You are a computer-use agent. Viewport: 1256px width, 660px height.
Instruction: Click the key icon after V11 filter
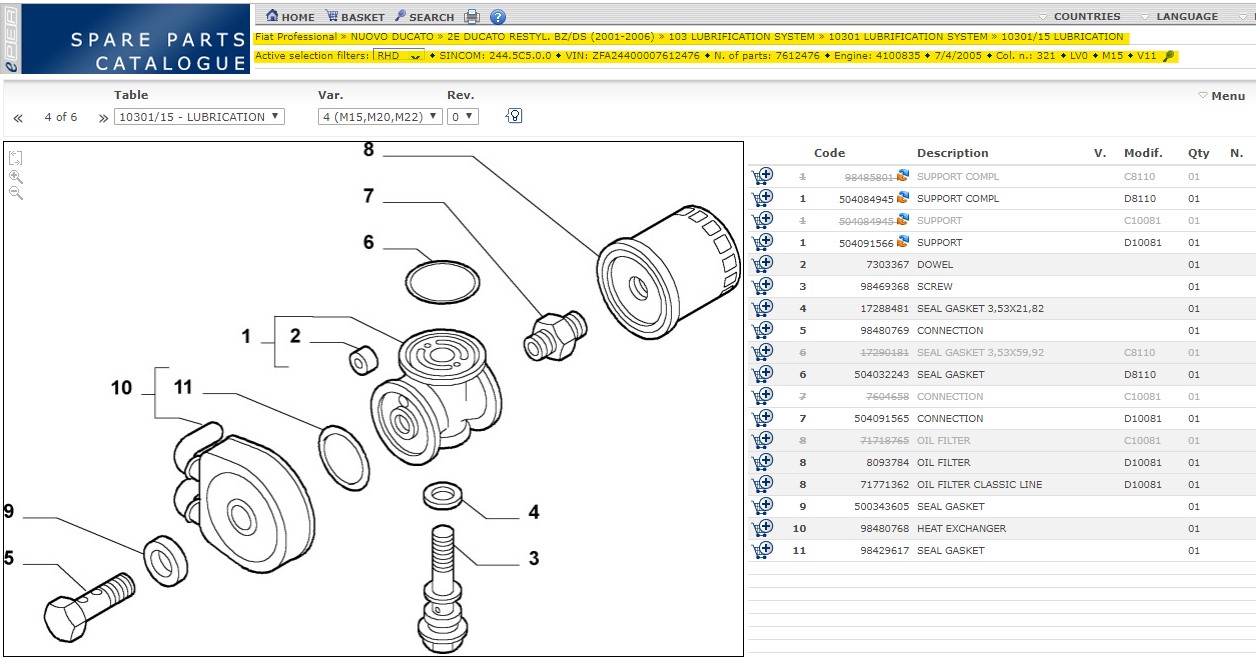pos(1168,56)
